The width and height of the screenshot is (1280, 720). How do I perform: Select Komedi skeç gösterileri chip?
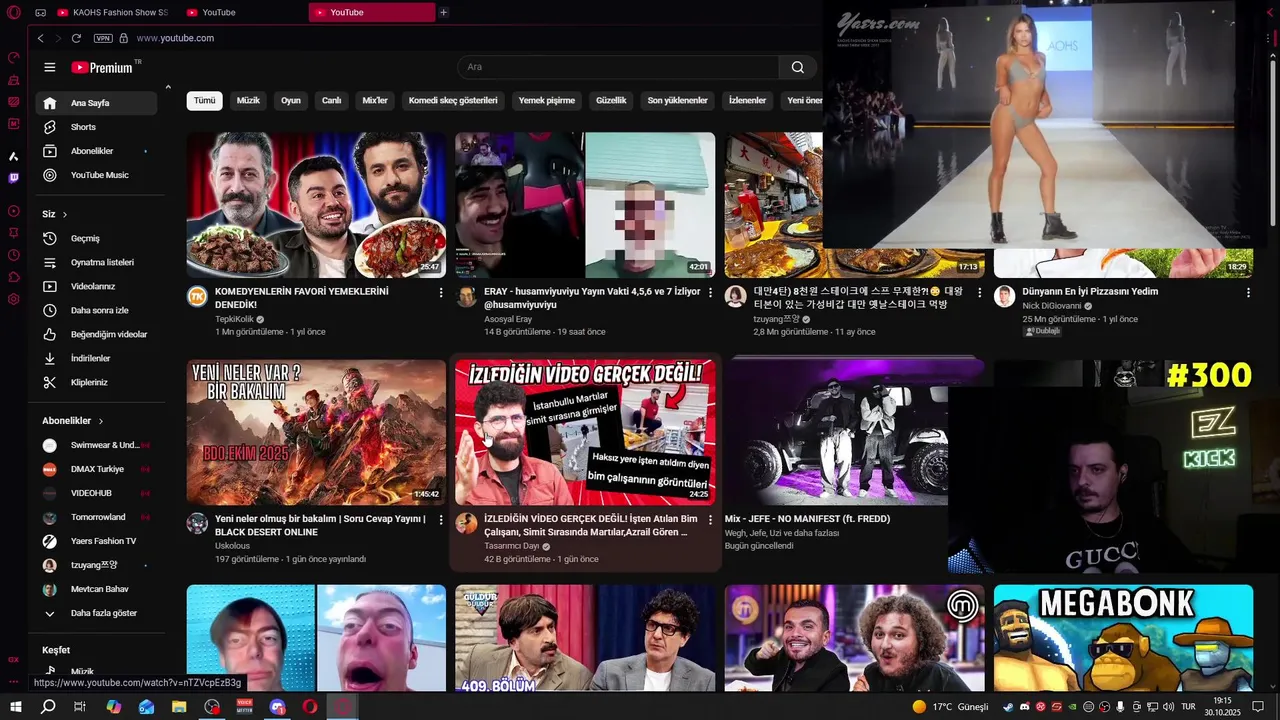453,100
